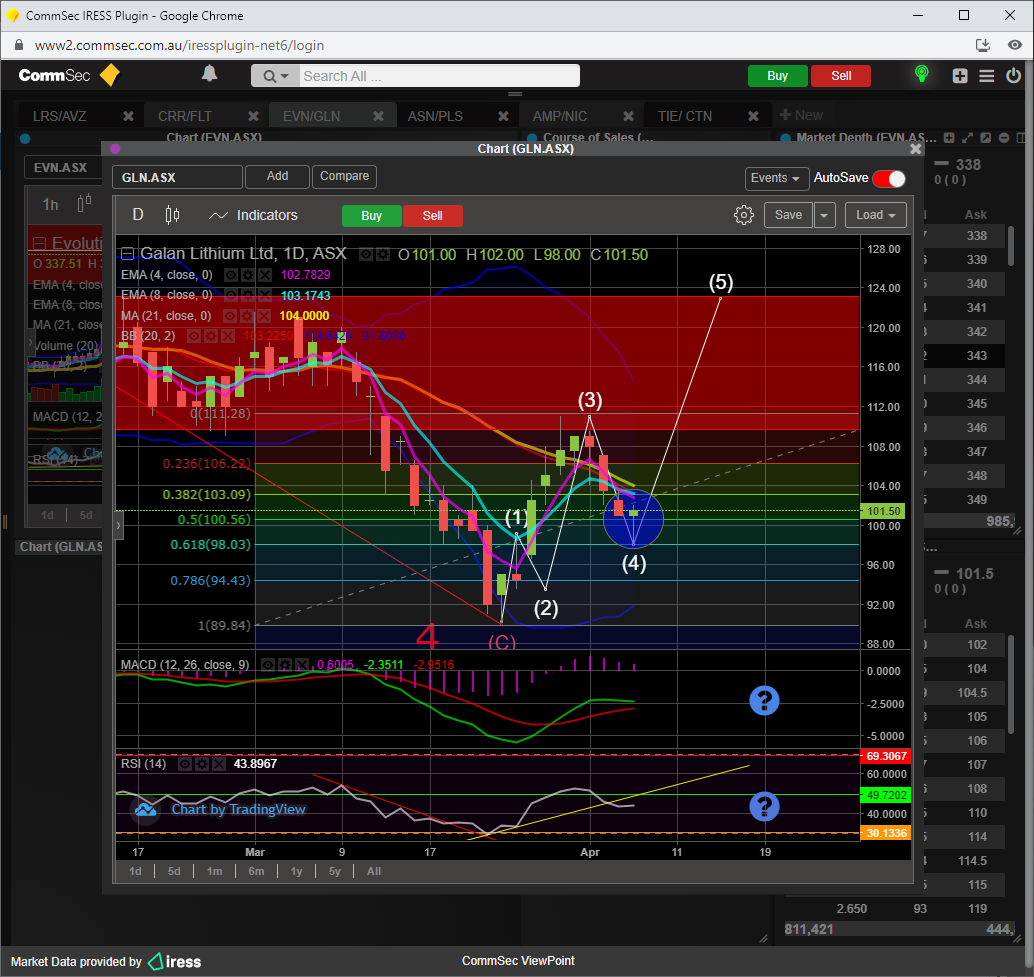Remove the MA (21, close, 0) indicator

[x=262, y=316]
